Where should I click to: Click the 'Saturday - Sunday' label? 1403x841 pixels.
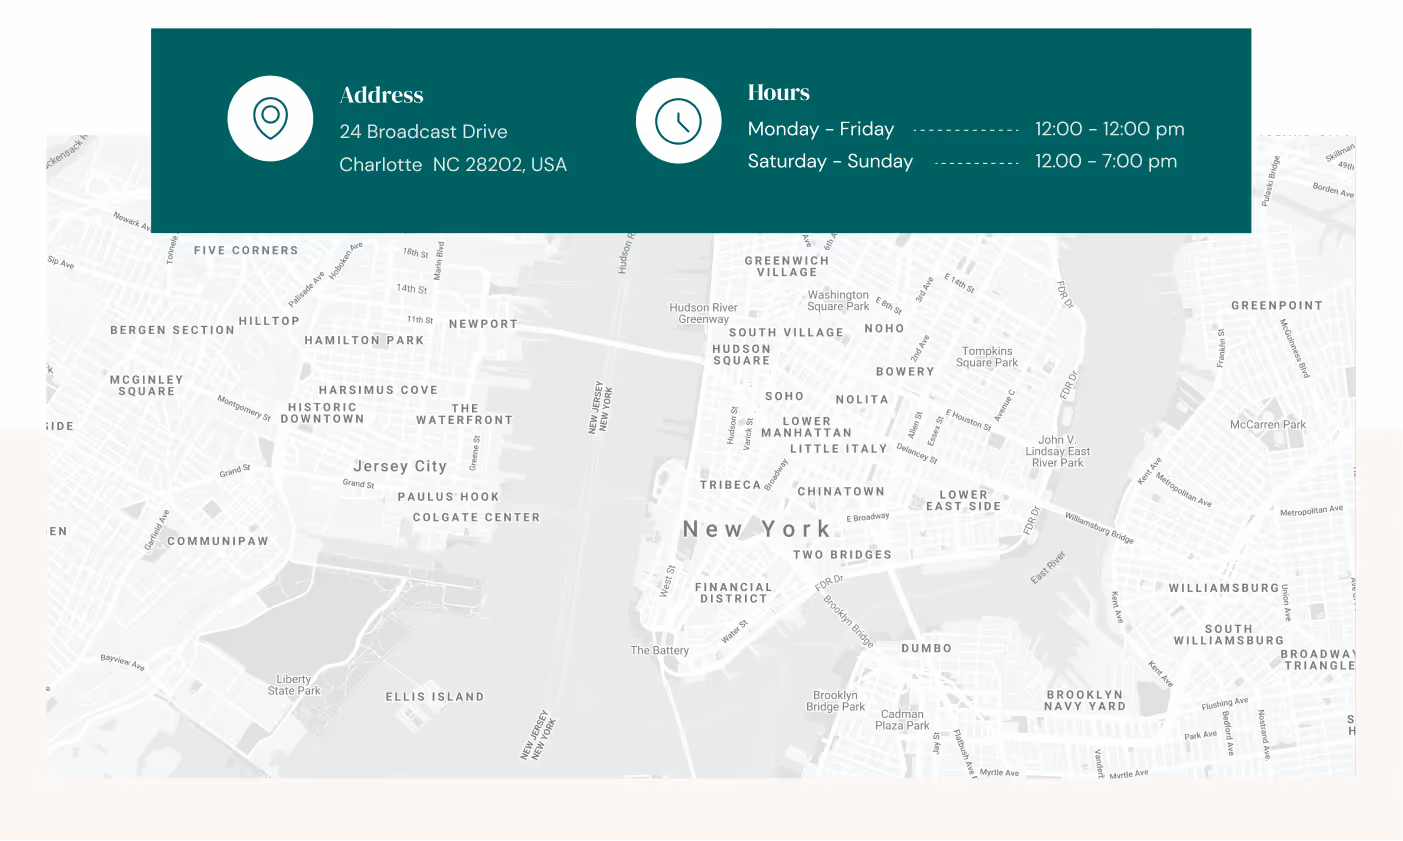pos(830,161)
